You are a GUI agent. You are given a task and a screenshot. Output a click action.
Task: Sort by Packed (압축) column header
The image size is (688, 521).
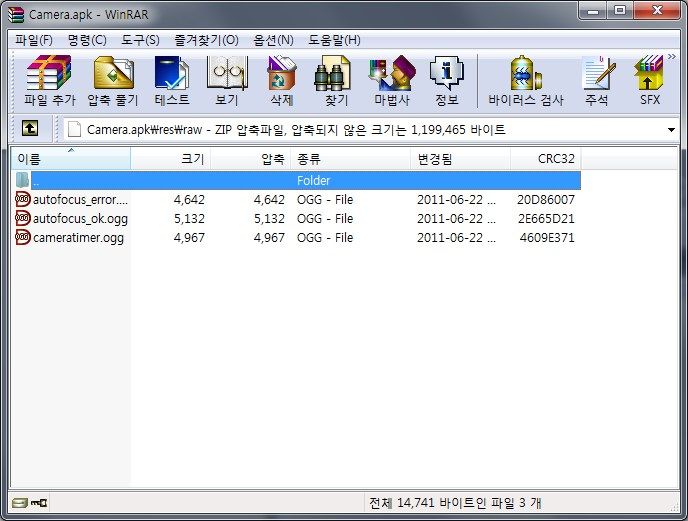(251, 158)
